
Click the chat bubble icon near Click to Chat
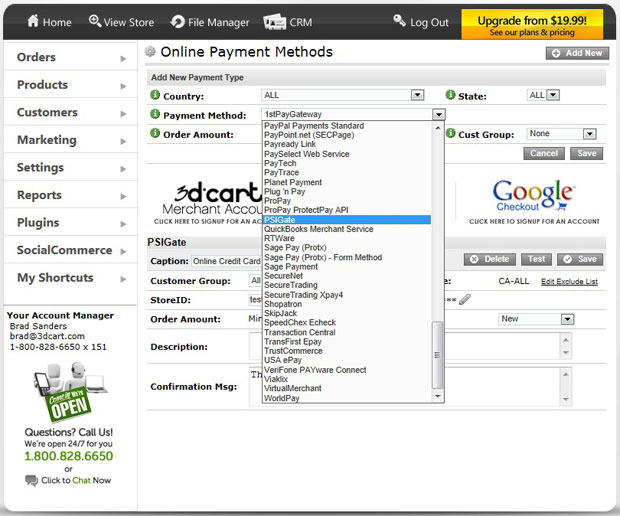(x=31, y=480)
